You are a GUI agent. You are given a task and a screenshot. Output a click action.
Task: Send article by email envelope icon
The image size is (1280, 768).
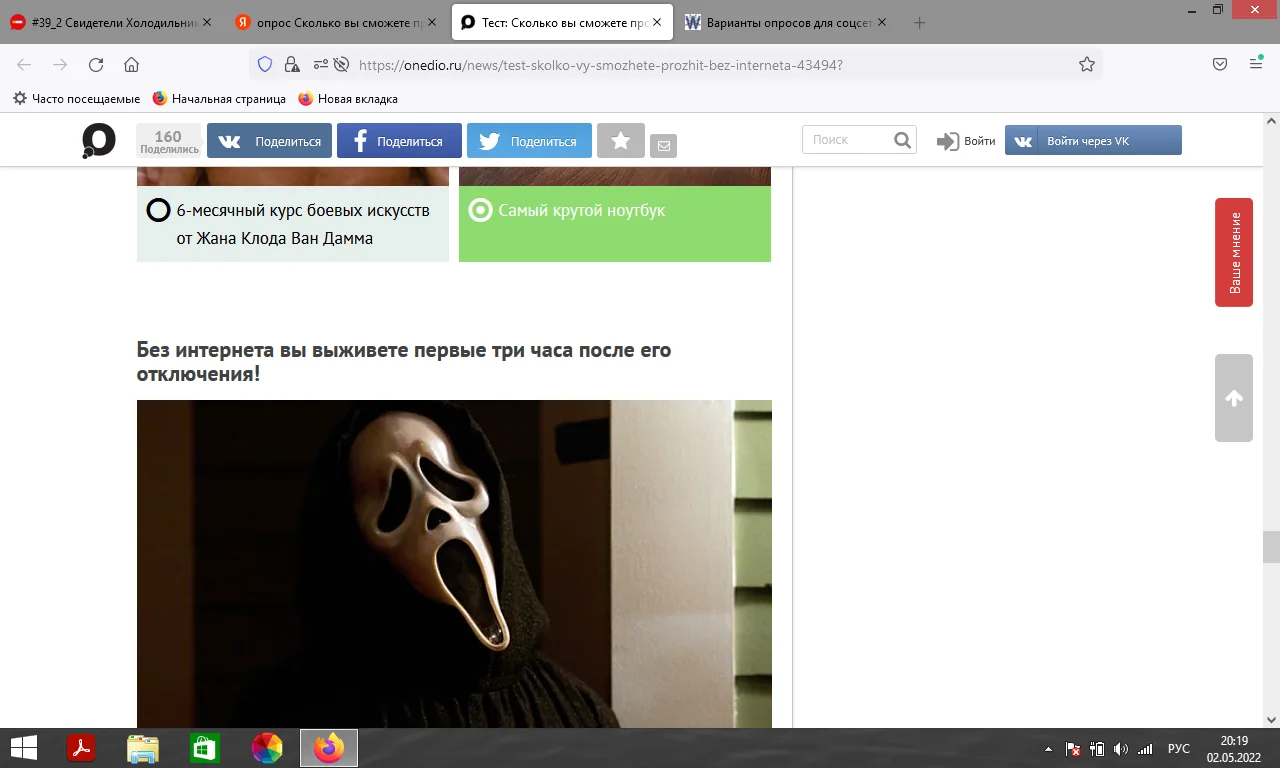(x=663, y=146)
